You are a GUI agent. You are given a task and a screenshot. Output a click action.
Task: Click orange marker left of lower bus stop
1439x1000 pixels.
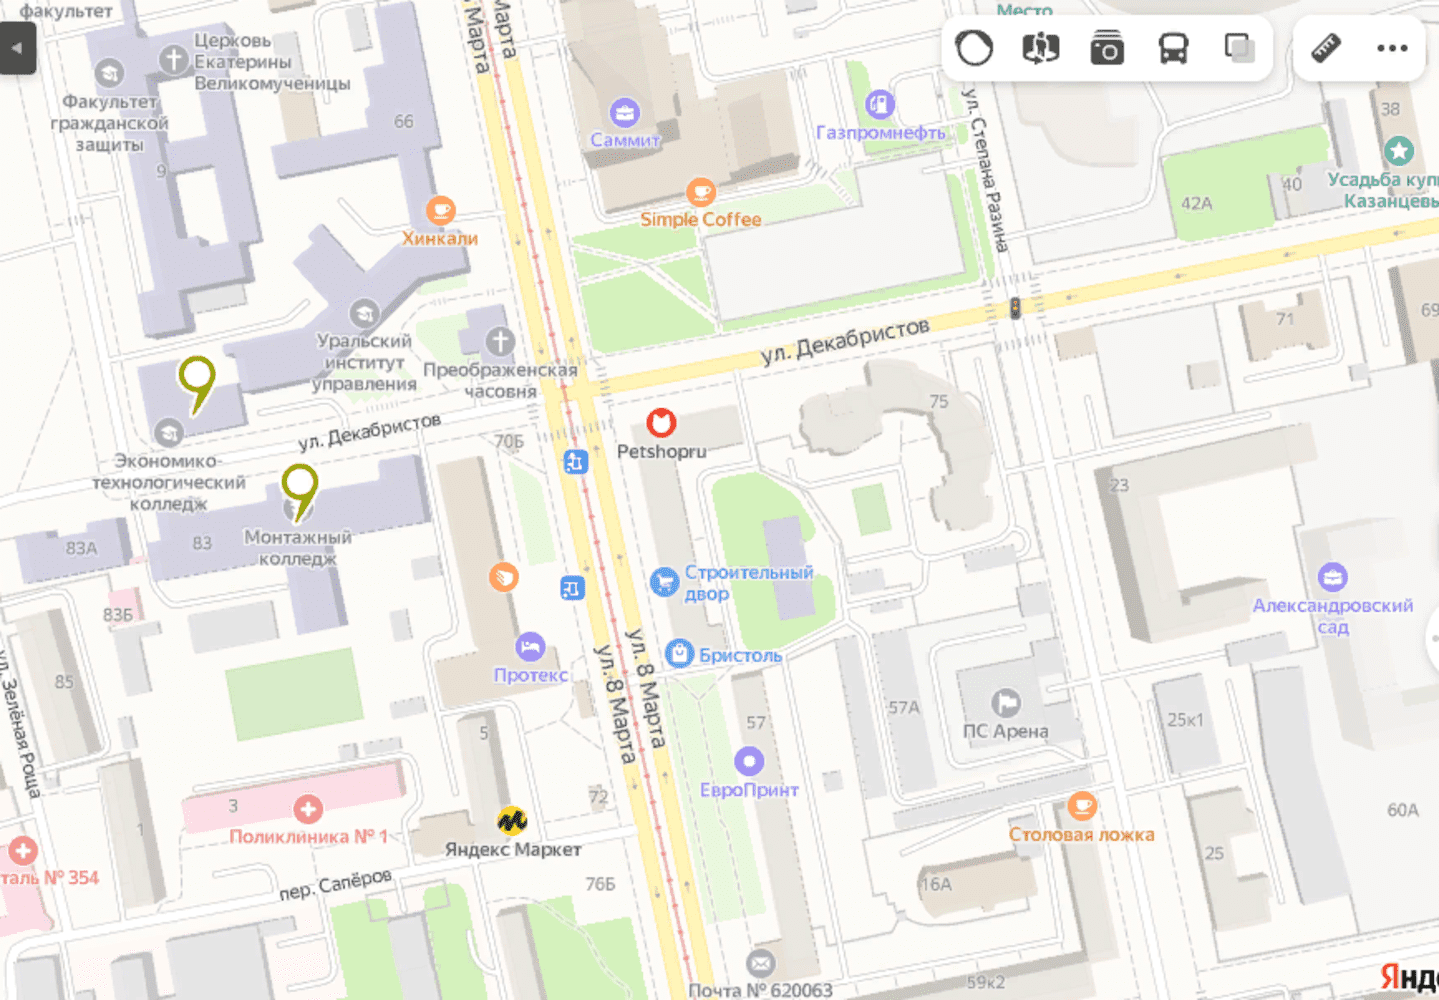point(504,576)
